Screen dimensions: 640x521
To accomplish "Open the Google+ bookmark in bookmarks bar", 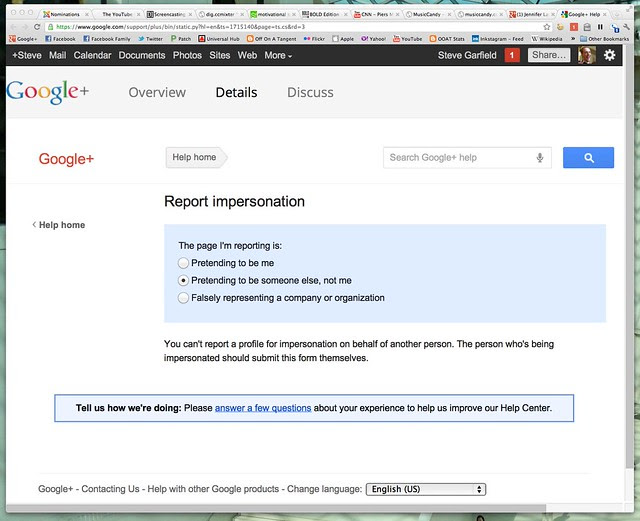I will 23,39.
